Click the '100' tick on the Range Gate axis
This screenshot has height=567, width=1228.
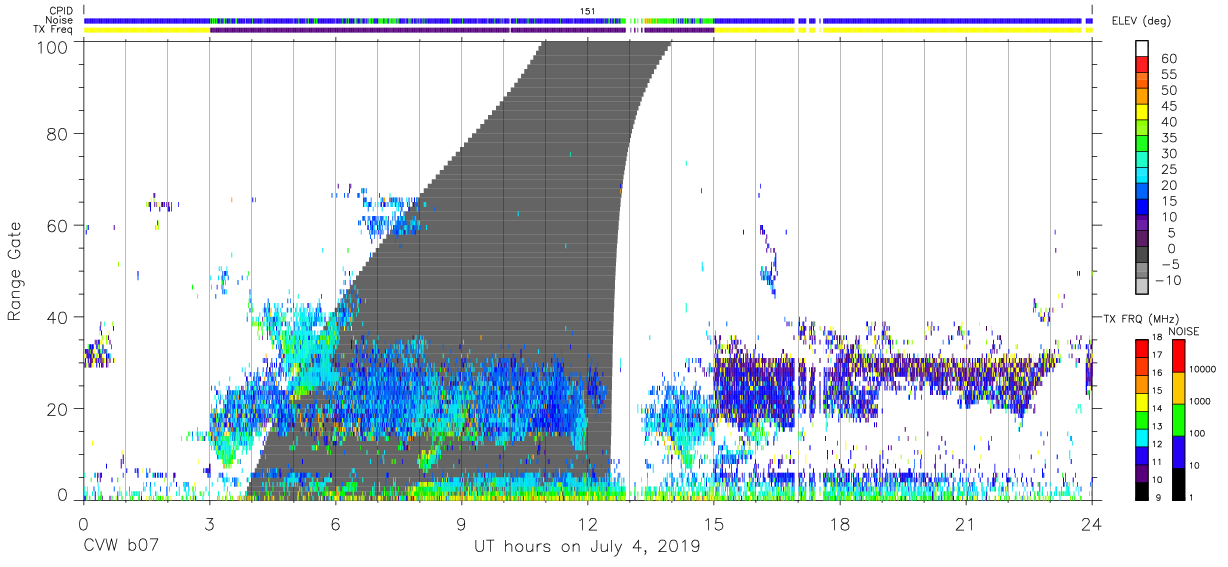[x=53, y=47]
